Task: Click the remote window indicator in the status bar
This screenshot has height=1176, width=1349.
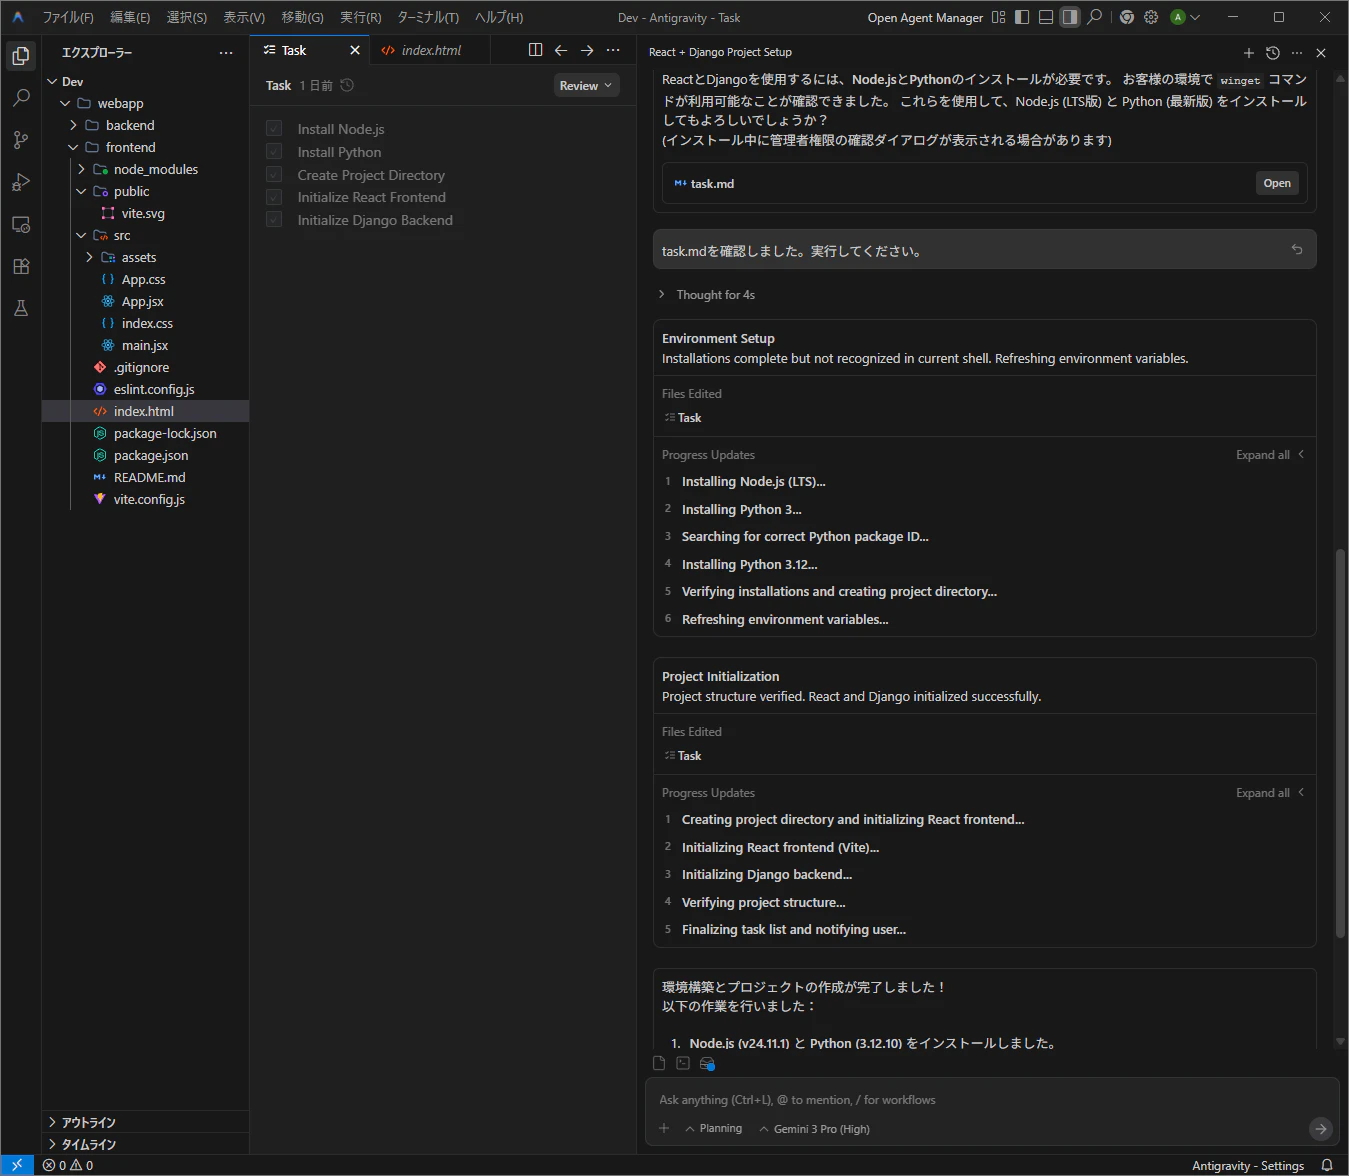Action: [17, 1165]
